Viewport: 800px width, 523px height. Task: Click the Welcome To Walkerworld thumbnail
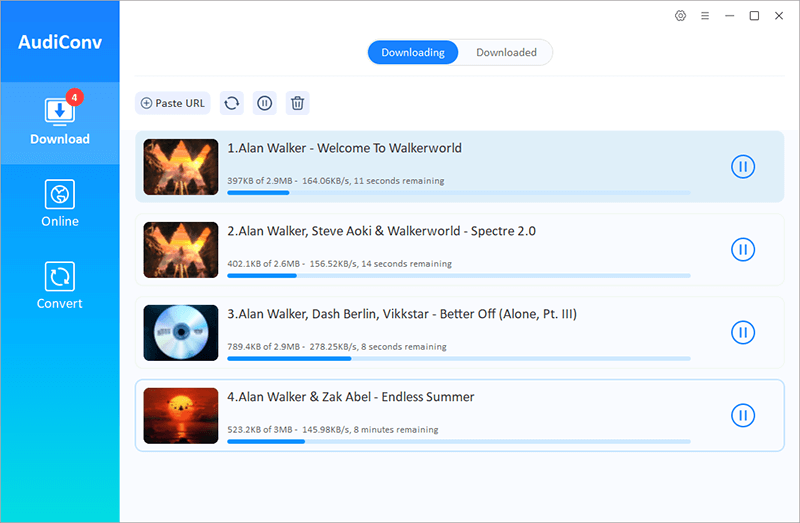point(181,167)
